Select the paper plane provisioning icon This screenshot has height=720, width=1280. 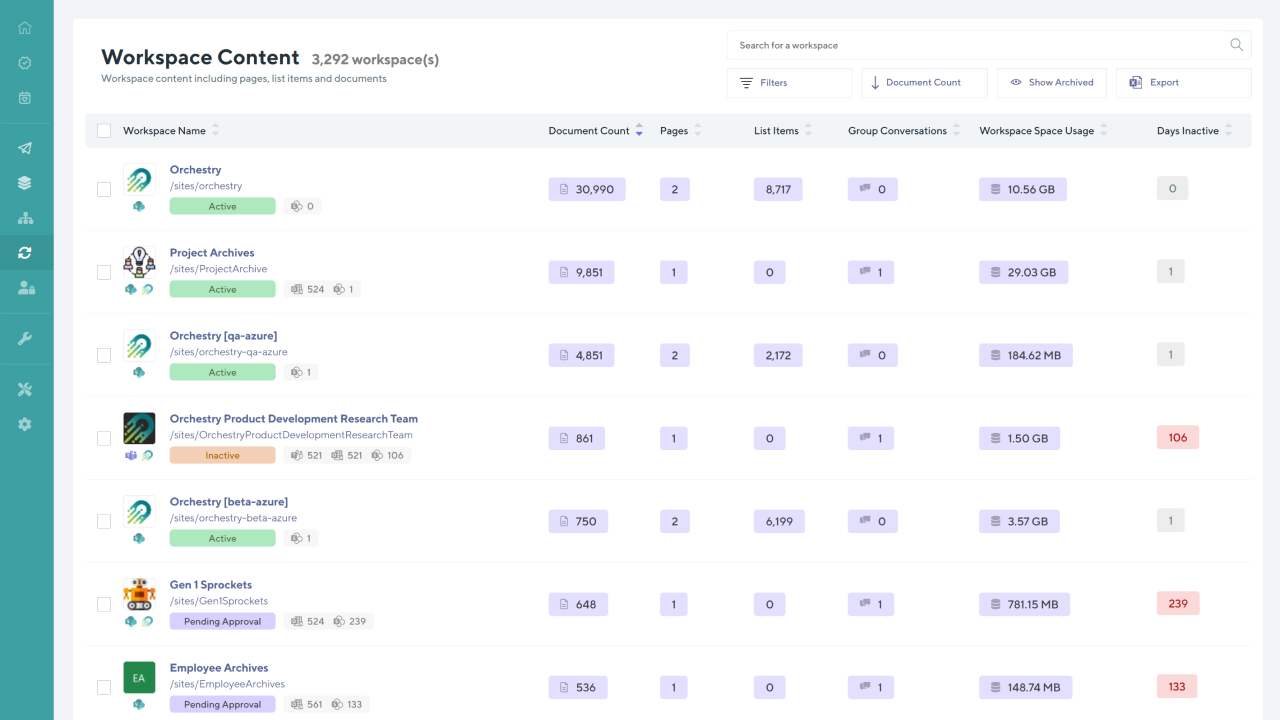point(26,148)
